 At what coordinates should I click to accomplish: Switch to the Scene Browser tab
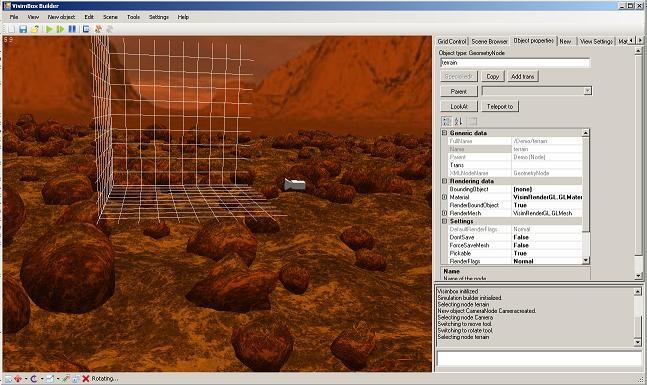click(x=489, y=41)
